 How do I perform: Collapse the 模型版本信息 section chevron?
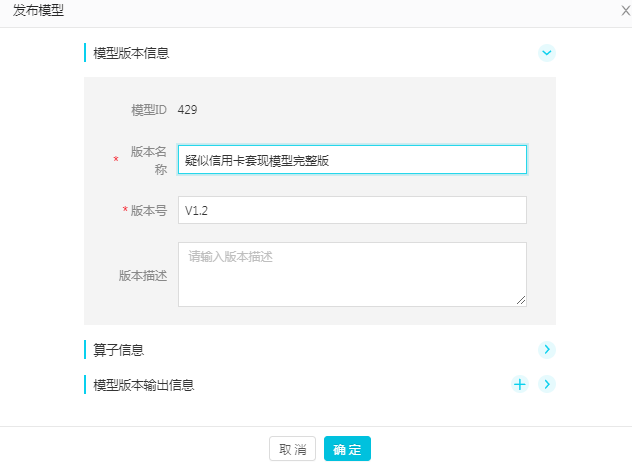coord(546,53)
